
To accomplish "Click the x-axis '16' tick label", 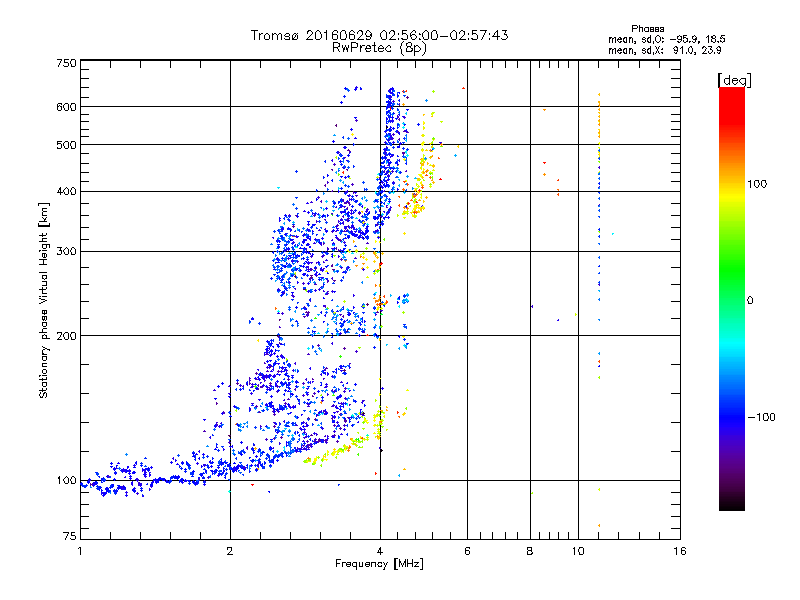I will (680, 551).
